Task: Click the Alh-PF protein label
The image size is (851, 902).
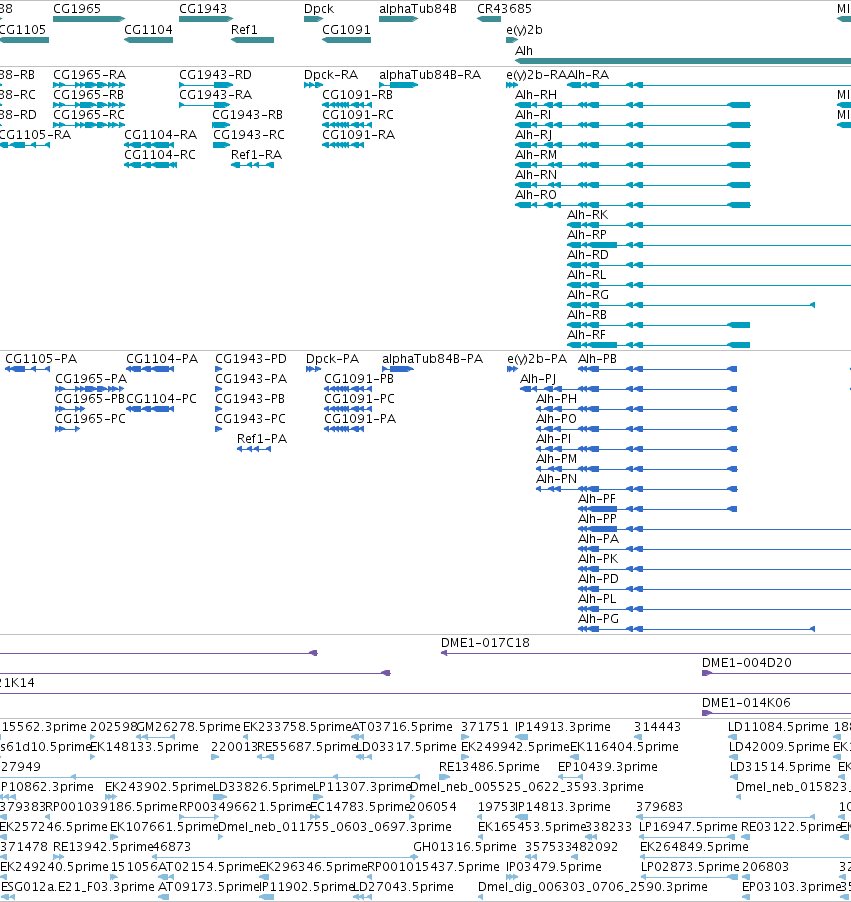Action: click(x=597, y=499)
